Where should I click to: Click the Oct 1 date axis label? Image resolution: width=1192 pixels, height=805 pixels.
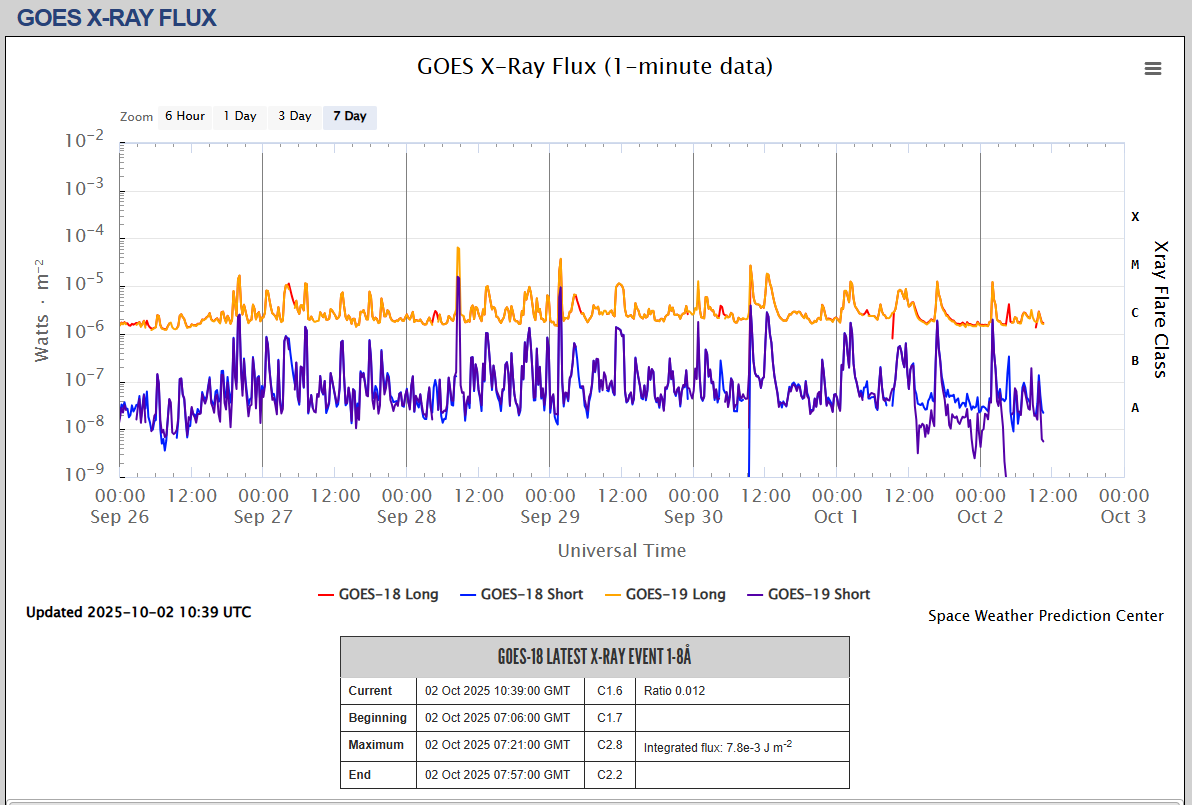point(836,517)
